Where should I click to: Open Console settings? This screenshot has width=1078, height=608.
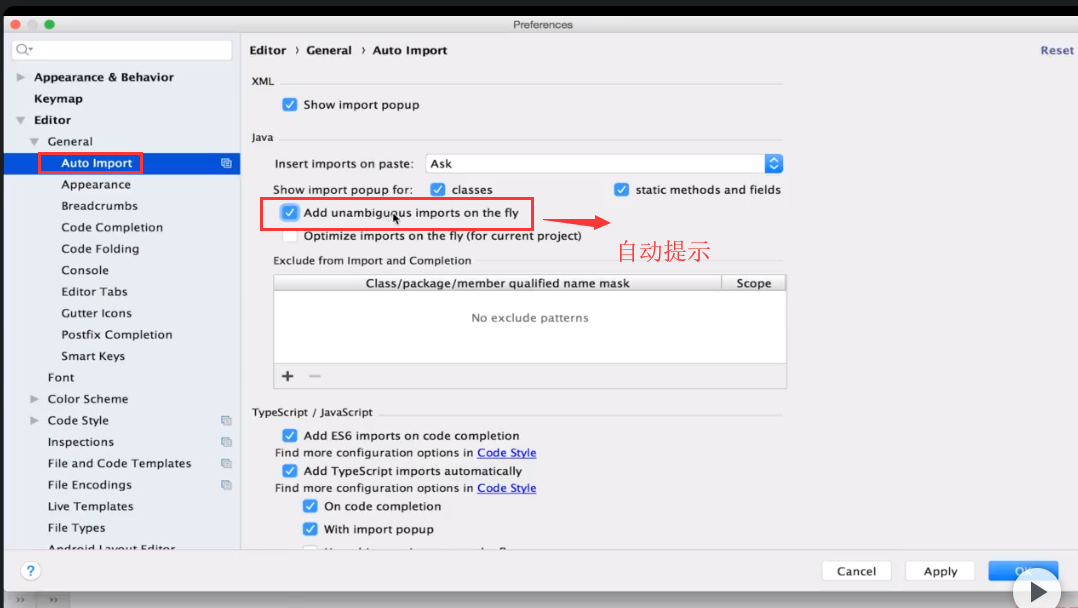[85, 270]
